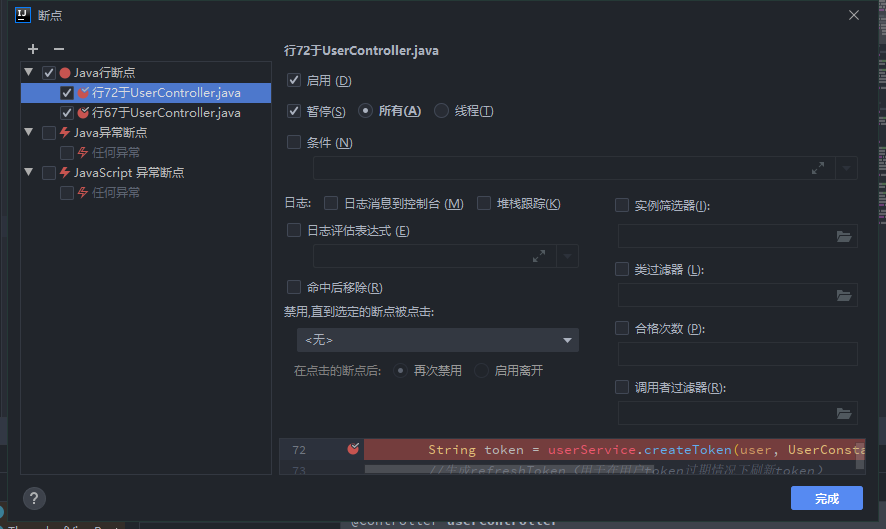Screen dimensions: 886x529
Task: Open folder browser for 调用者过滤器 field
Action: coord(844,414)
